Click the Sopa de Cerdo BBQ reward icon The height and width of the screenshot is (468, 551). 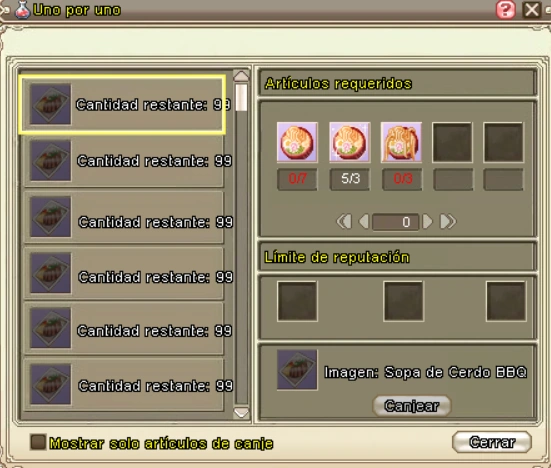(x=297, y=370)
